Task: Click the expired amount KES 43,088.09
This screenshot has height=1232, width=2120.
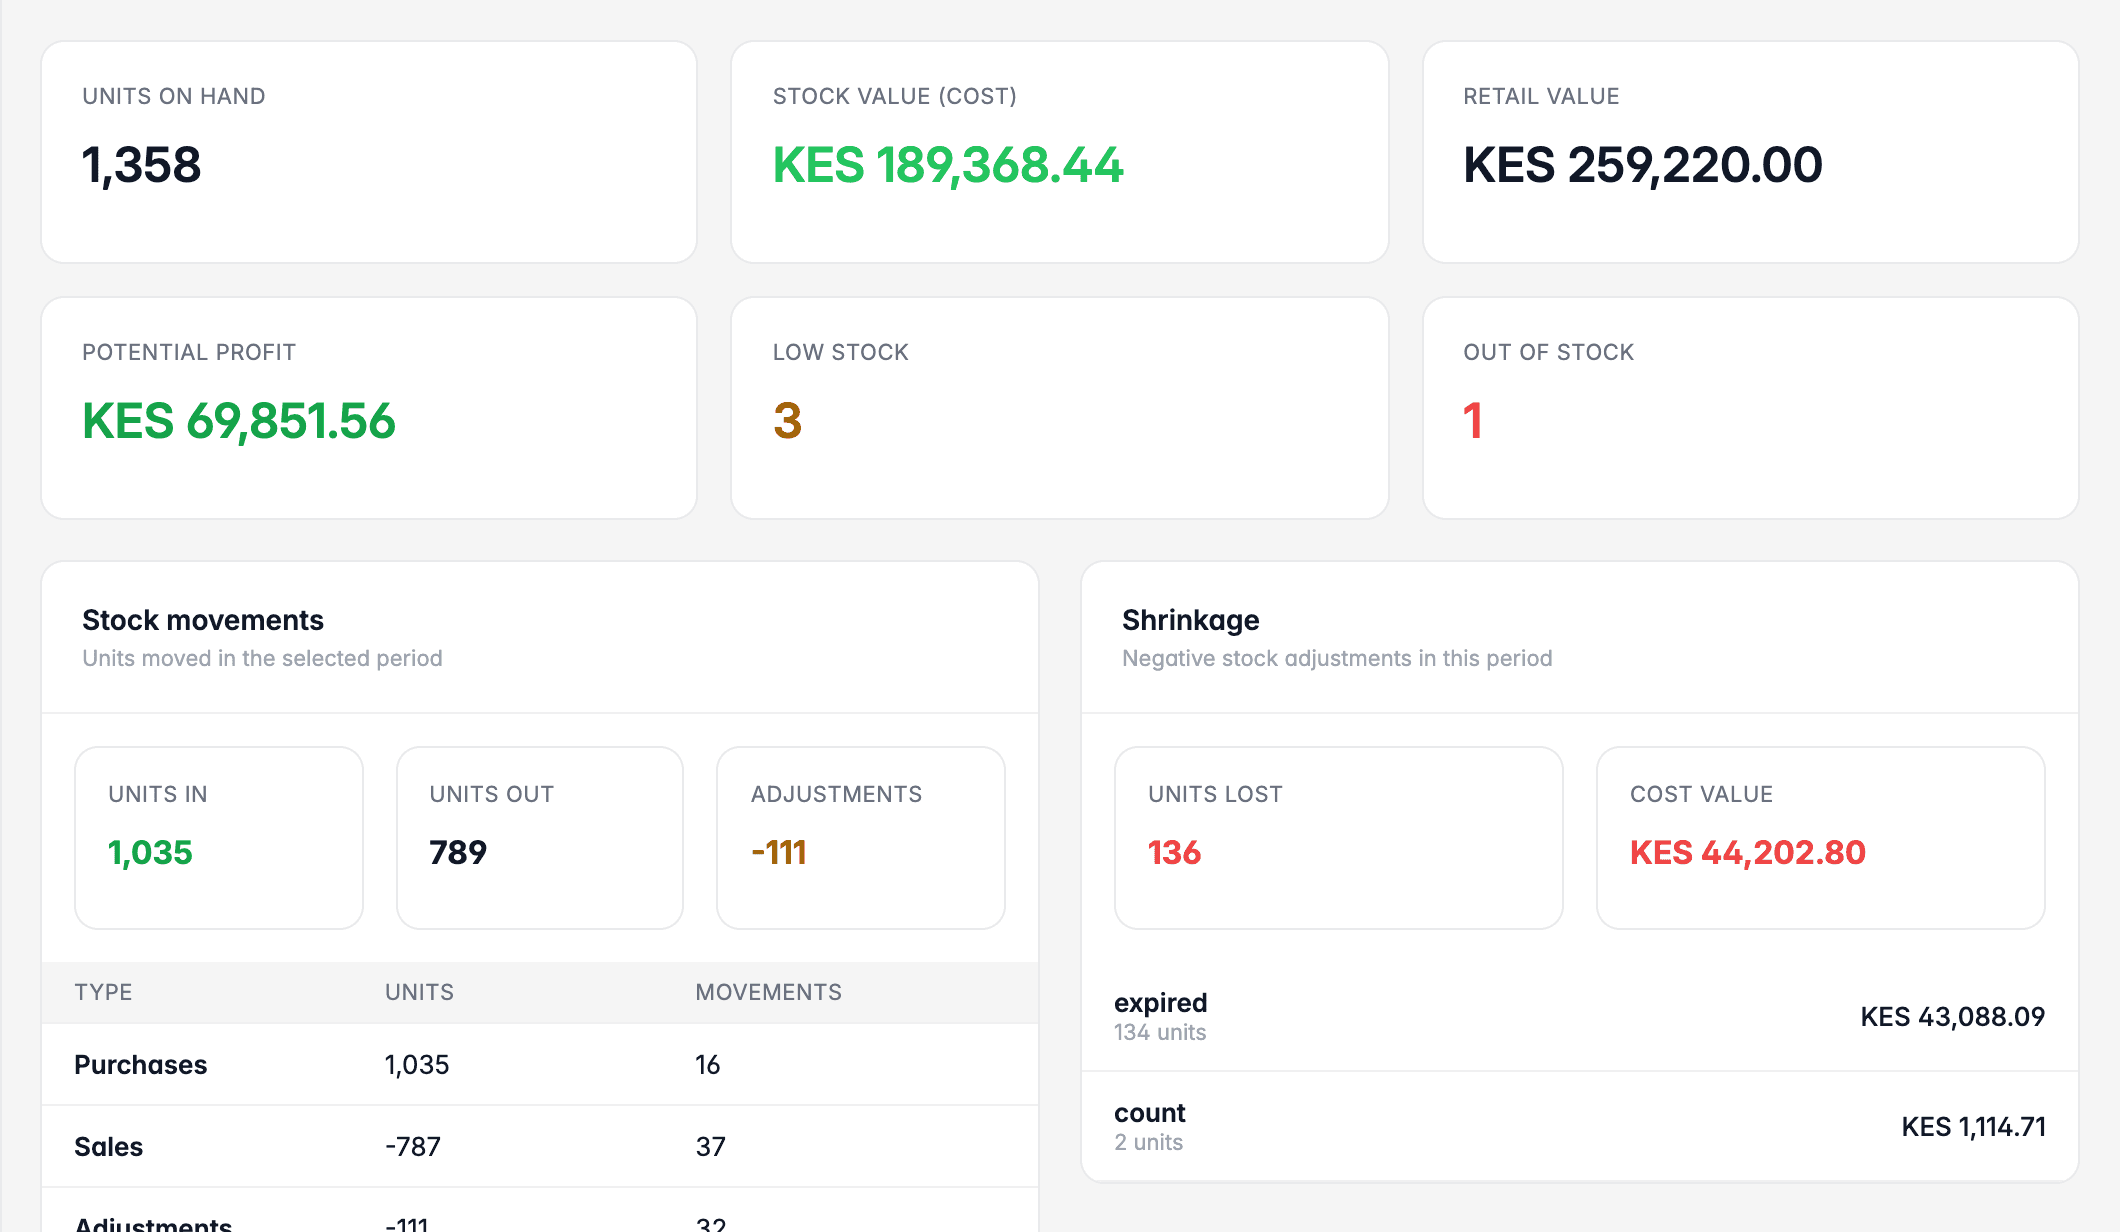Action: pyautogui.click(x=1952, y=1017)
